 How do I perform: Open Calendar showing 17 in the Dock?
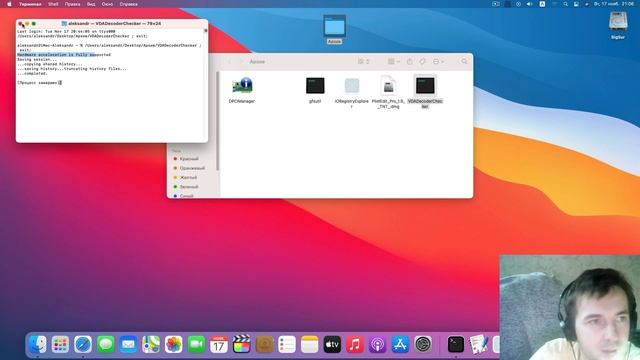219,344
